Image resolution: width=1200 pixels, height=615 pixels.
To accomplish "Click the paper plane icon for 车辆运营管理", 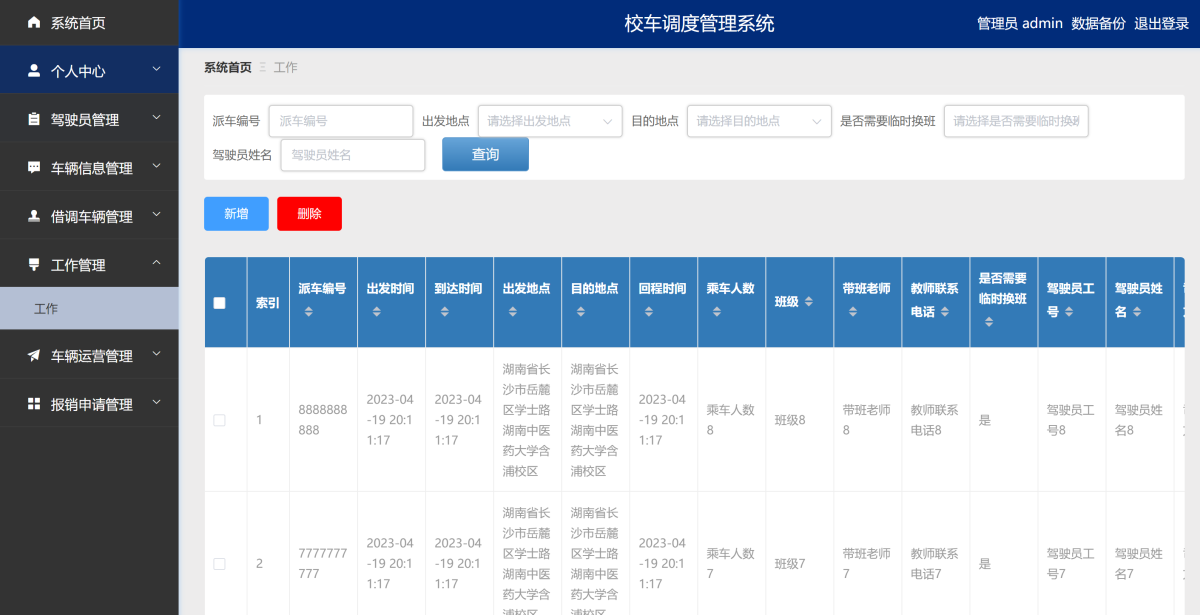I will [34, 356].
